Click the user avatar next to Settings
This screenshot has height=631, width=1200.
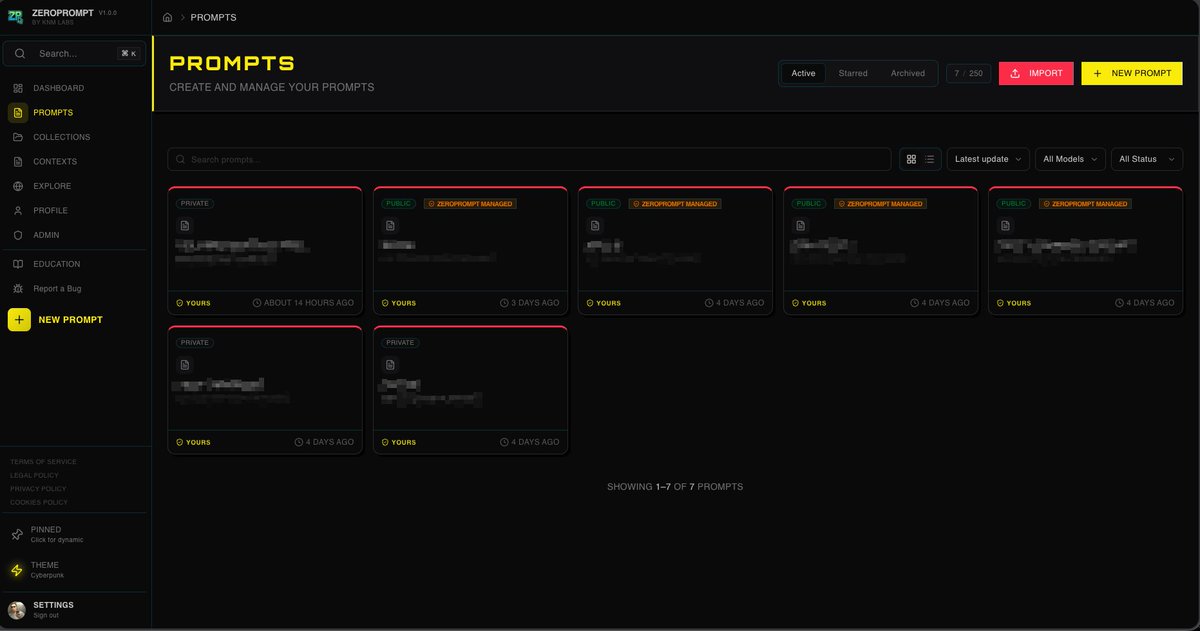[x=17, y=610]
